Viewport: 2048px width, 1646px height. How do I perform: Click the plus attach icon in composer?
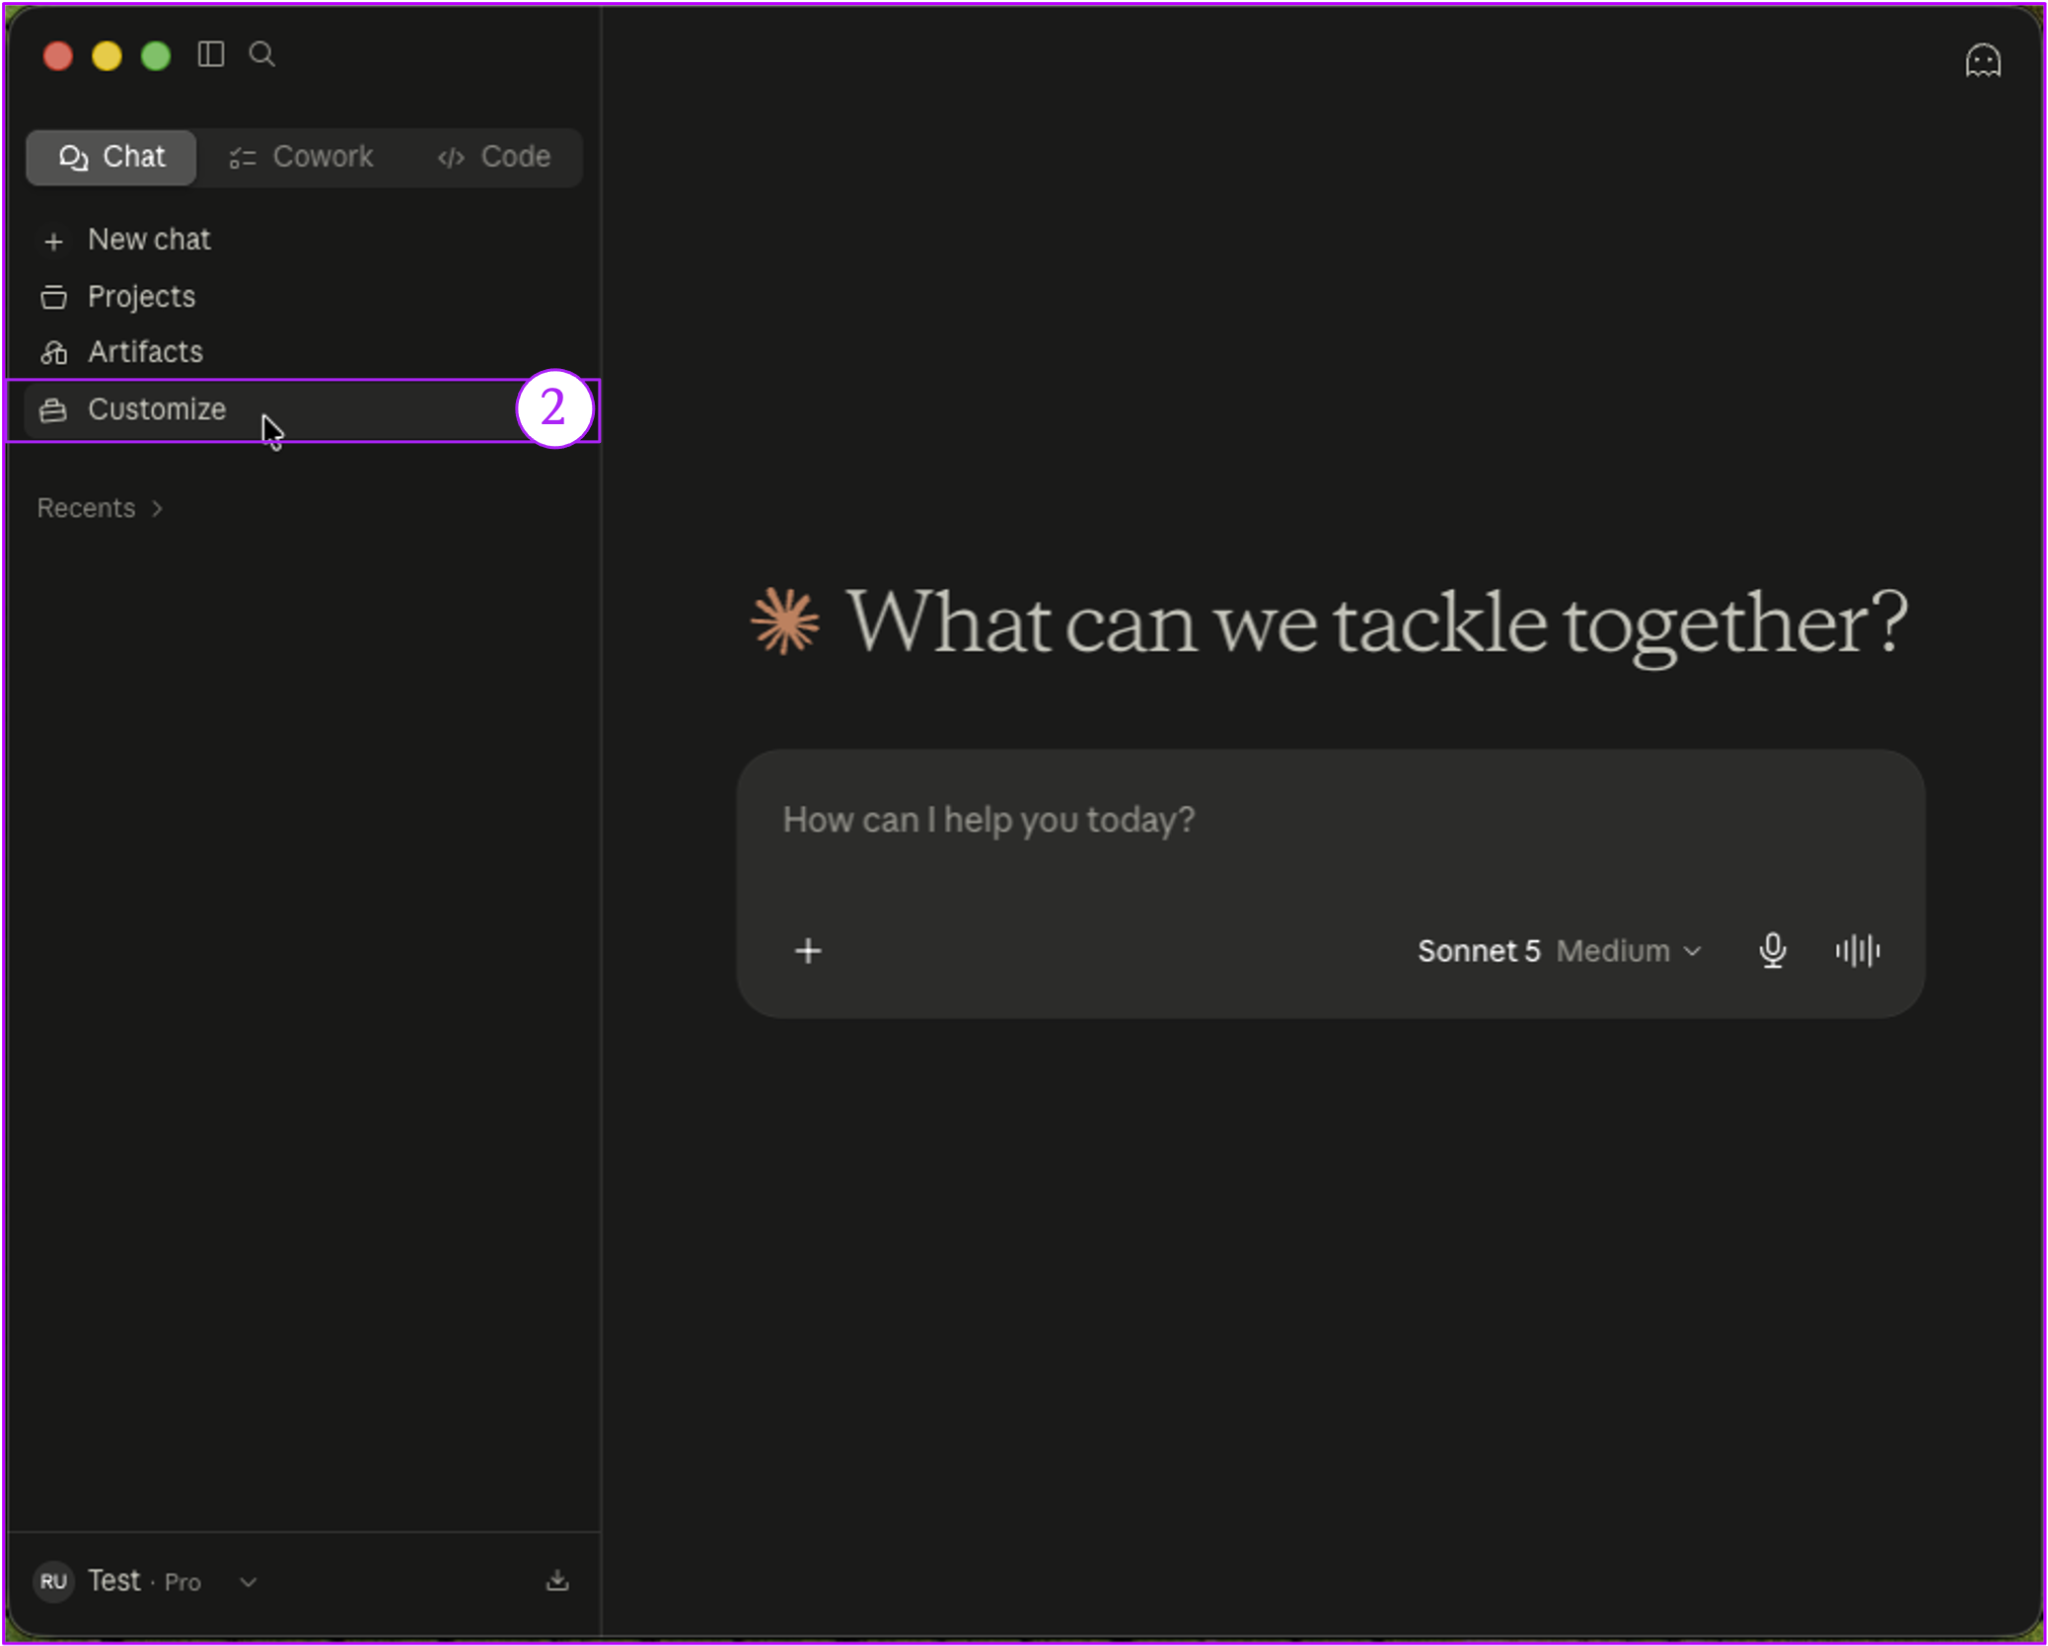point(808,950)
